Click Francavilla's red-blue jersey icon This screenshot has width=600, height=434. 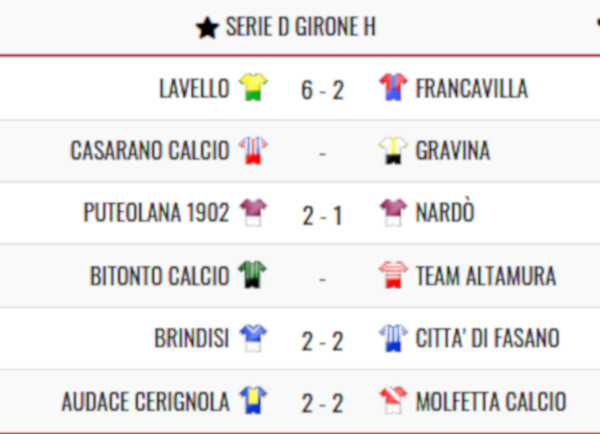coord(393,87)
